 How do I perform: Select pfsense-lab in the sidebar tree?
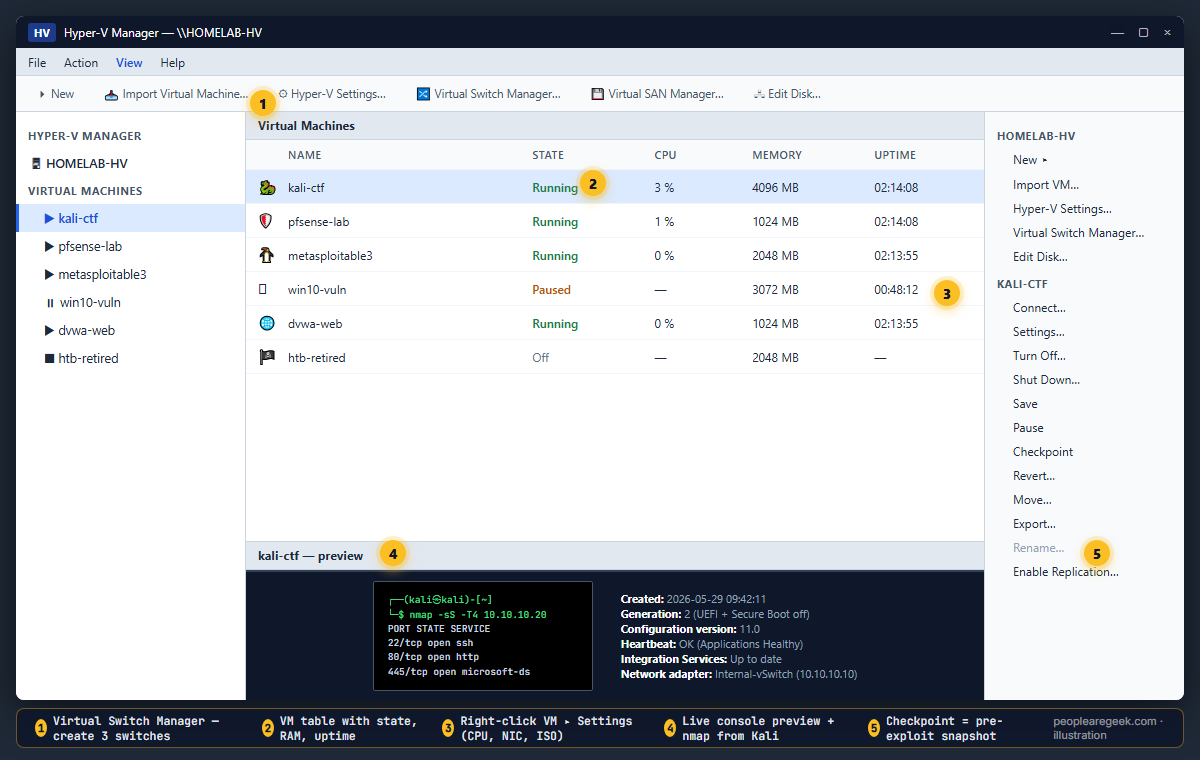pyautogui.click(x=131, y=246)
